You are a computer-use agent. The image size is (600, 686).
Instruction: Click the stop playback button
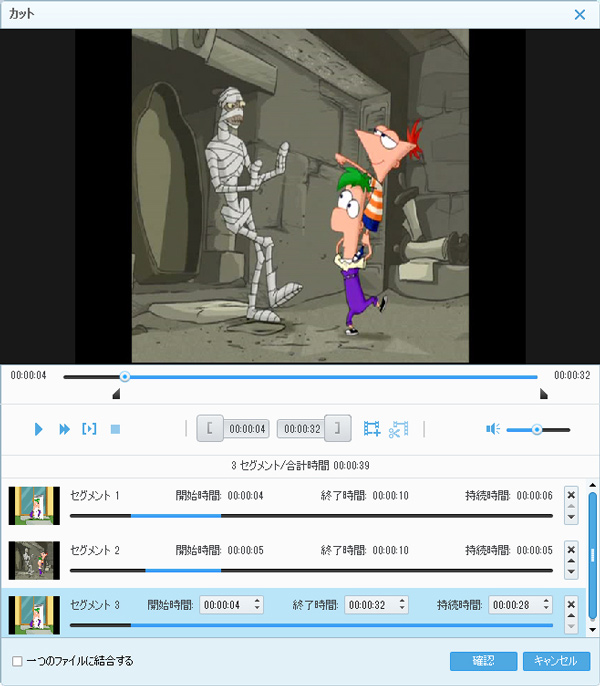(x=115, y=429)
